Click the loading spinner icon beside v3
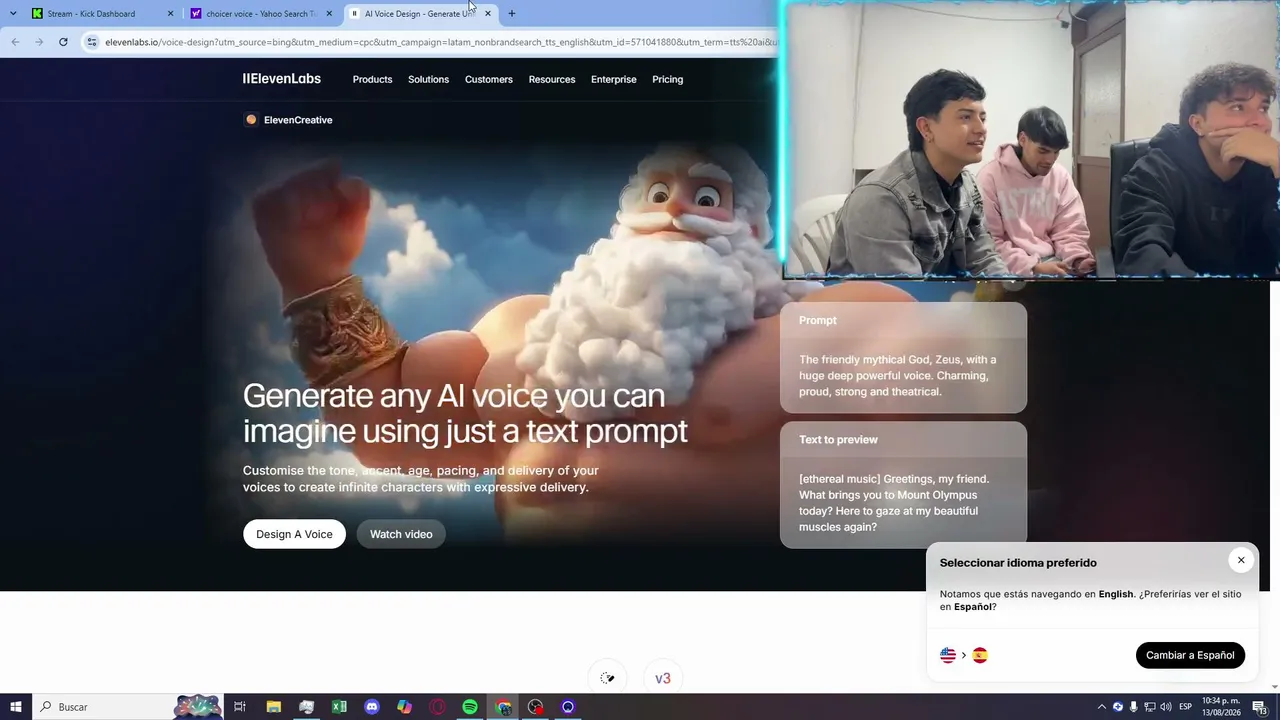The height and width of the screenshot is (720, 1280). click(607, 678)
